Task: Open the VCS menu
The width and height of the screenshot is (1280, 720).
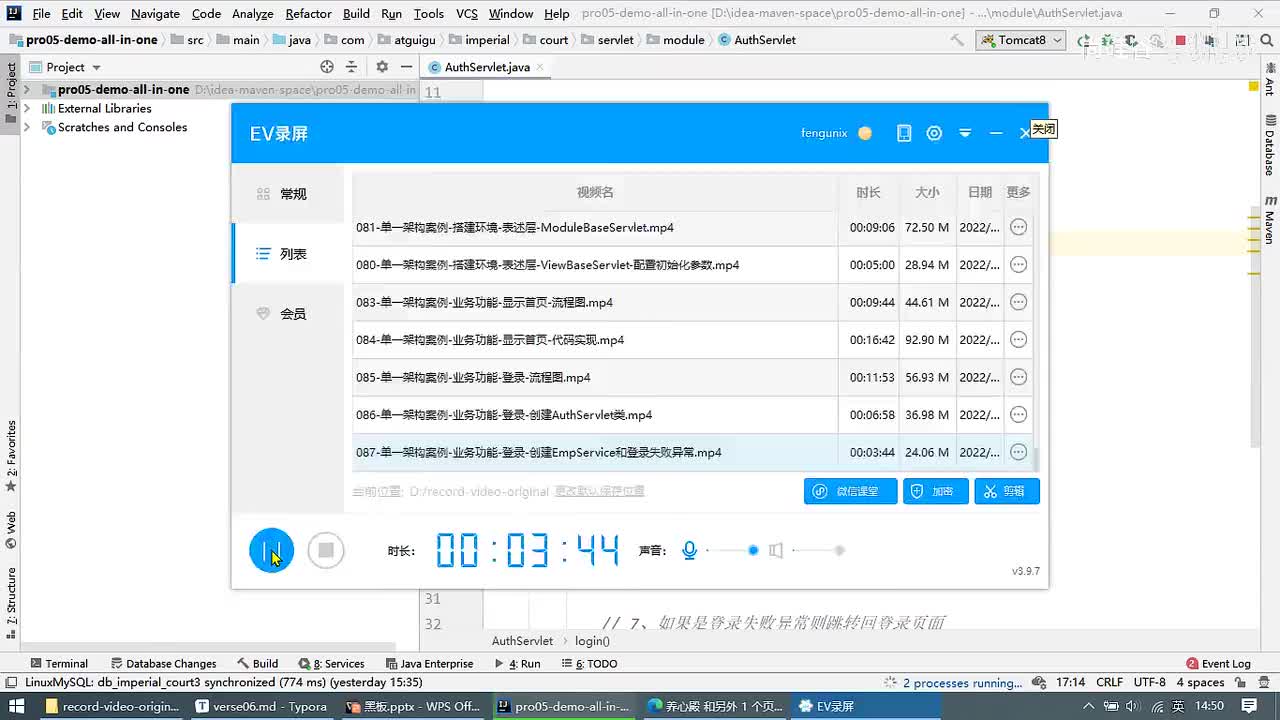Action: tap(467, 13)
